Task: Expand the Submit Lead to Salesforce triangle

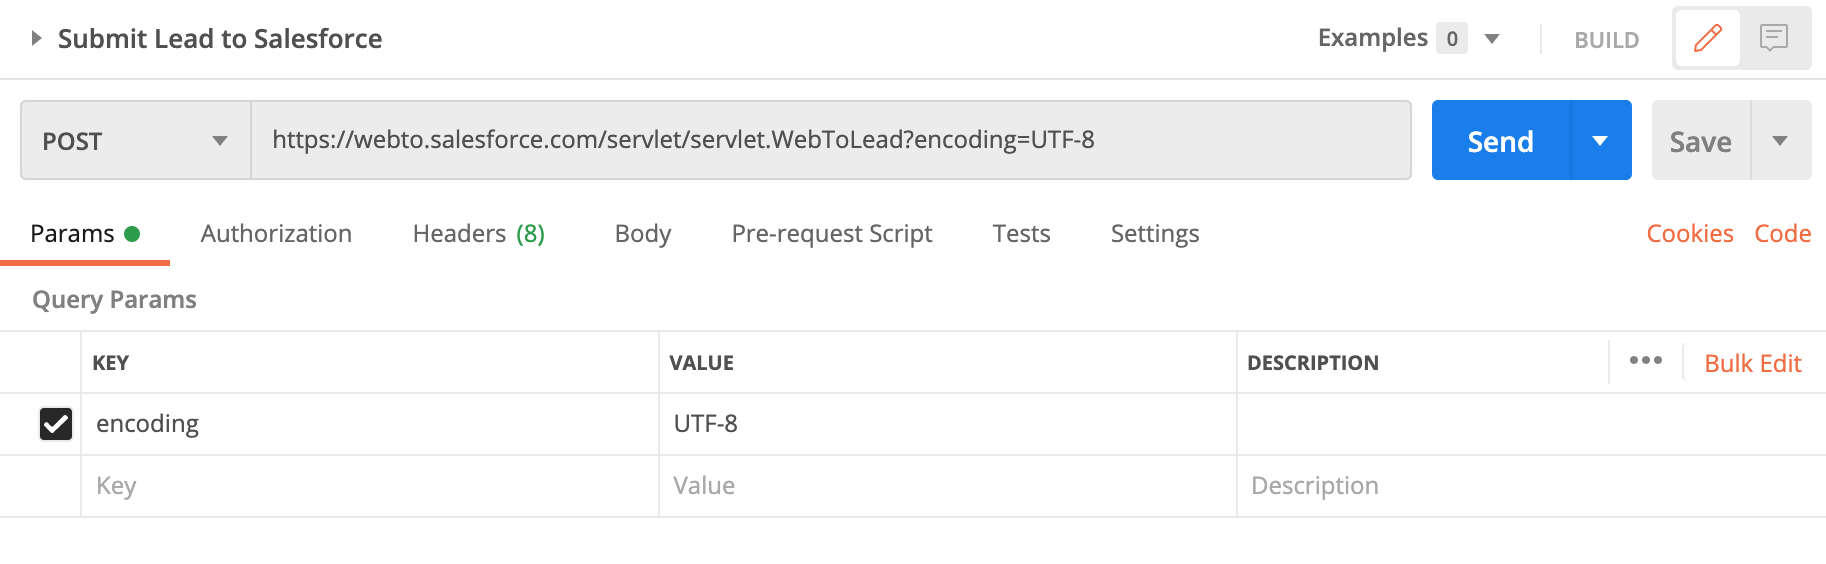Action: pos(36,38)
